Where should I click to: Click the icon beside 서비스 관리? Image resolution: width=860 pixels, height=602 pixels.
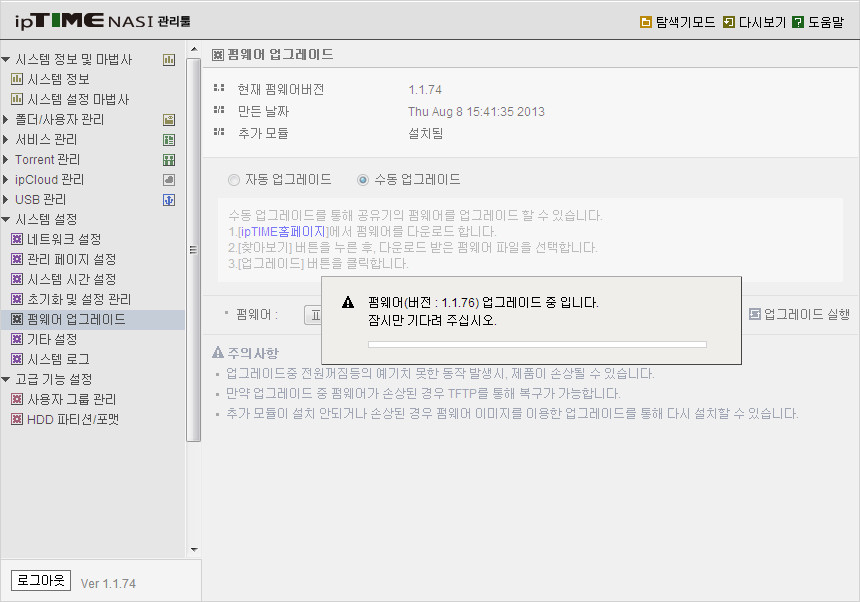click(169, 140)
